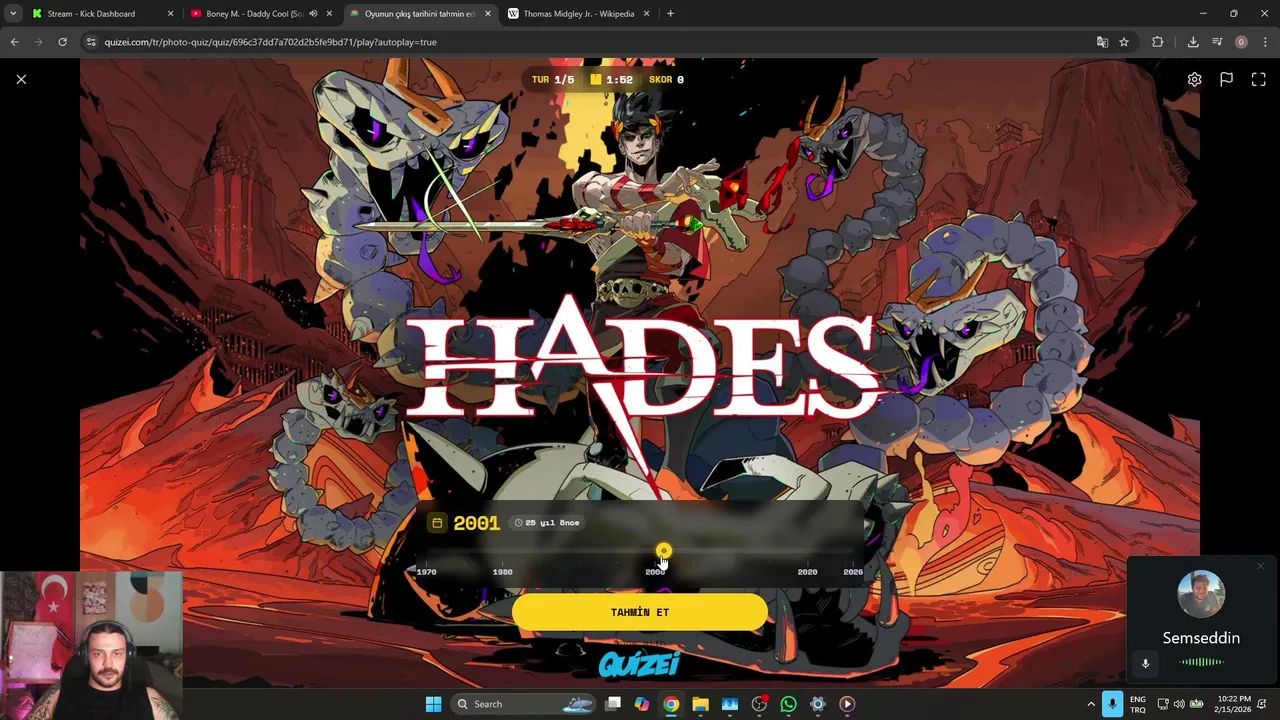This screenshot has width=1280, height=720.
Task: Open Chrome downloads
Action: coord(1193,42)
